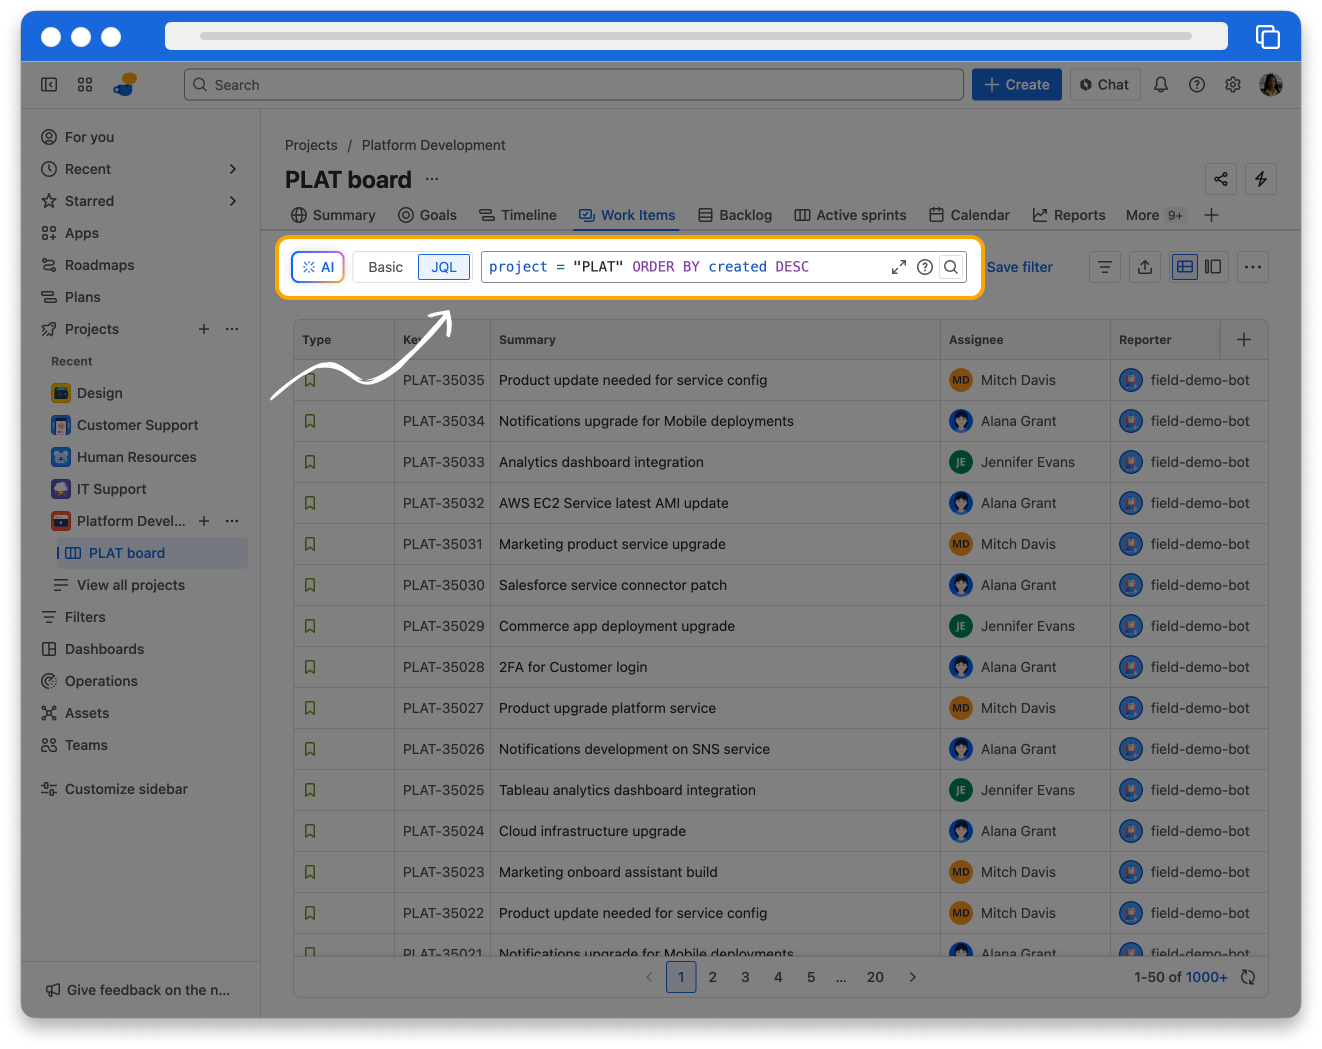Open the Summary tab
This screenshot has width=1322, height=1049.
(x=333, y=215)
